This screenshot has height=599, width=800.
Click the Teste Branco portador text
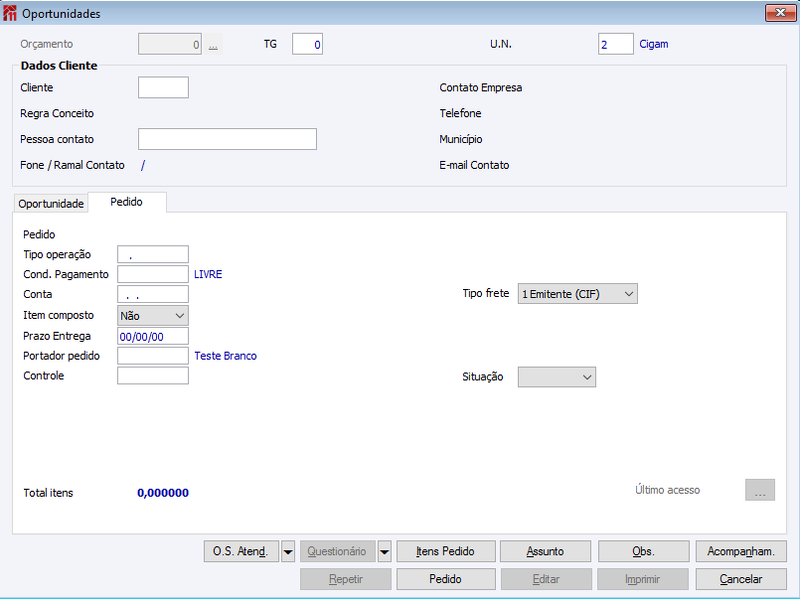[226, 356]
